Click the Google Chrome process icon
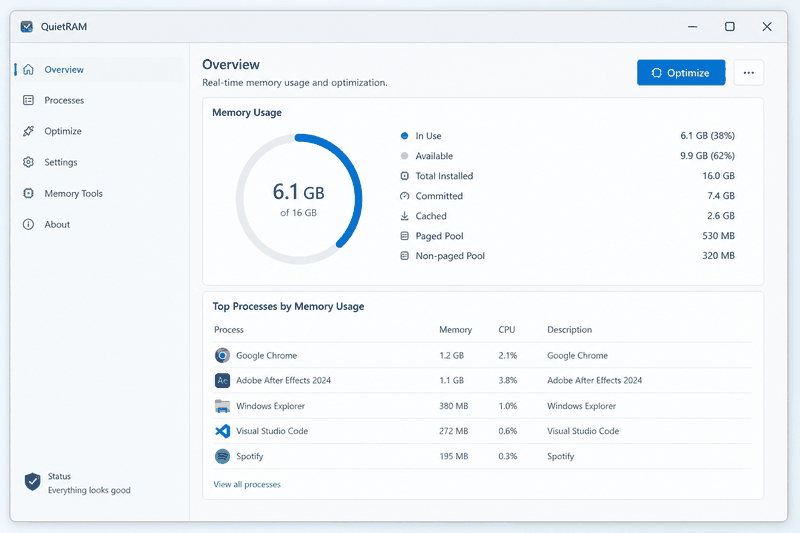Viewport: 800px width, 533px height. pyautogui.click(x=222, y=355)
